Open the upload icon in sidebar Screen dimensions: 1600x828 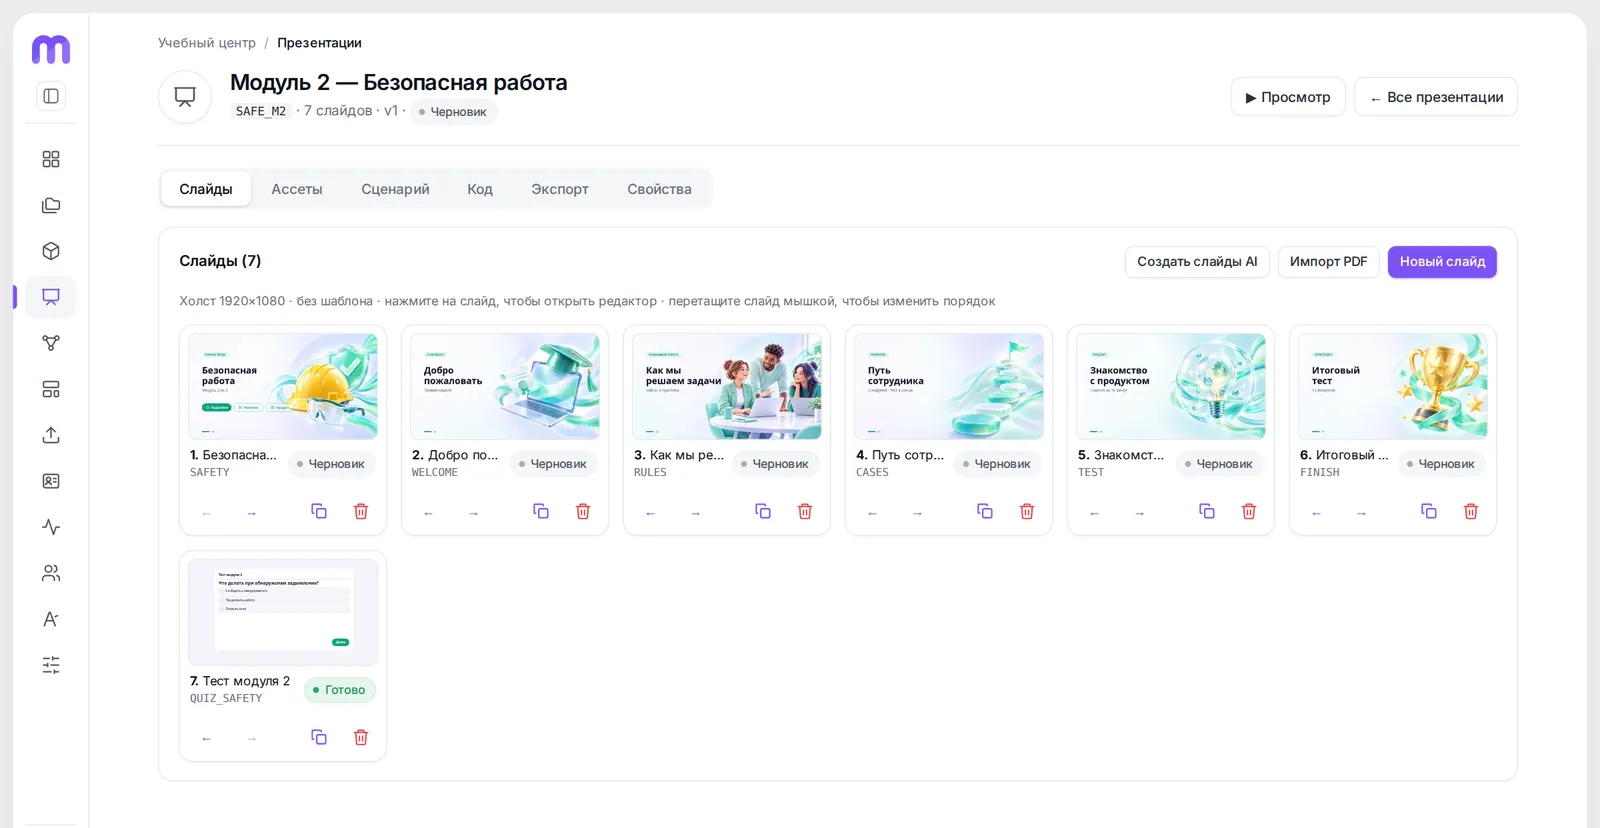pyautogui.click(x=51, y=435)
